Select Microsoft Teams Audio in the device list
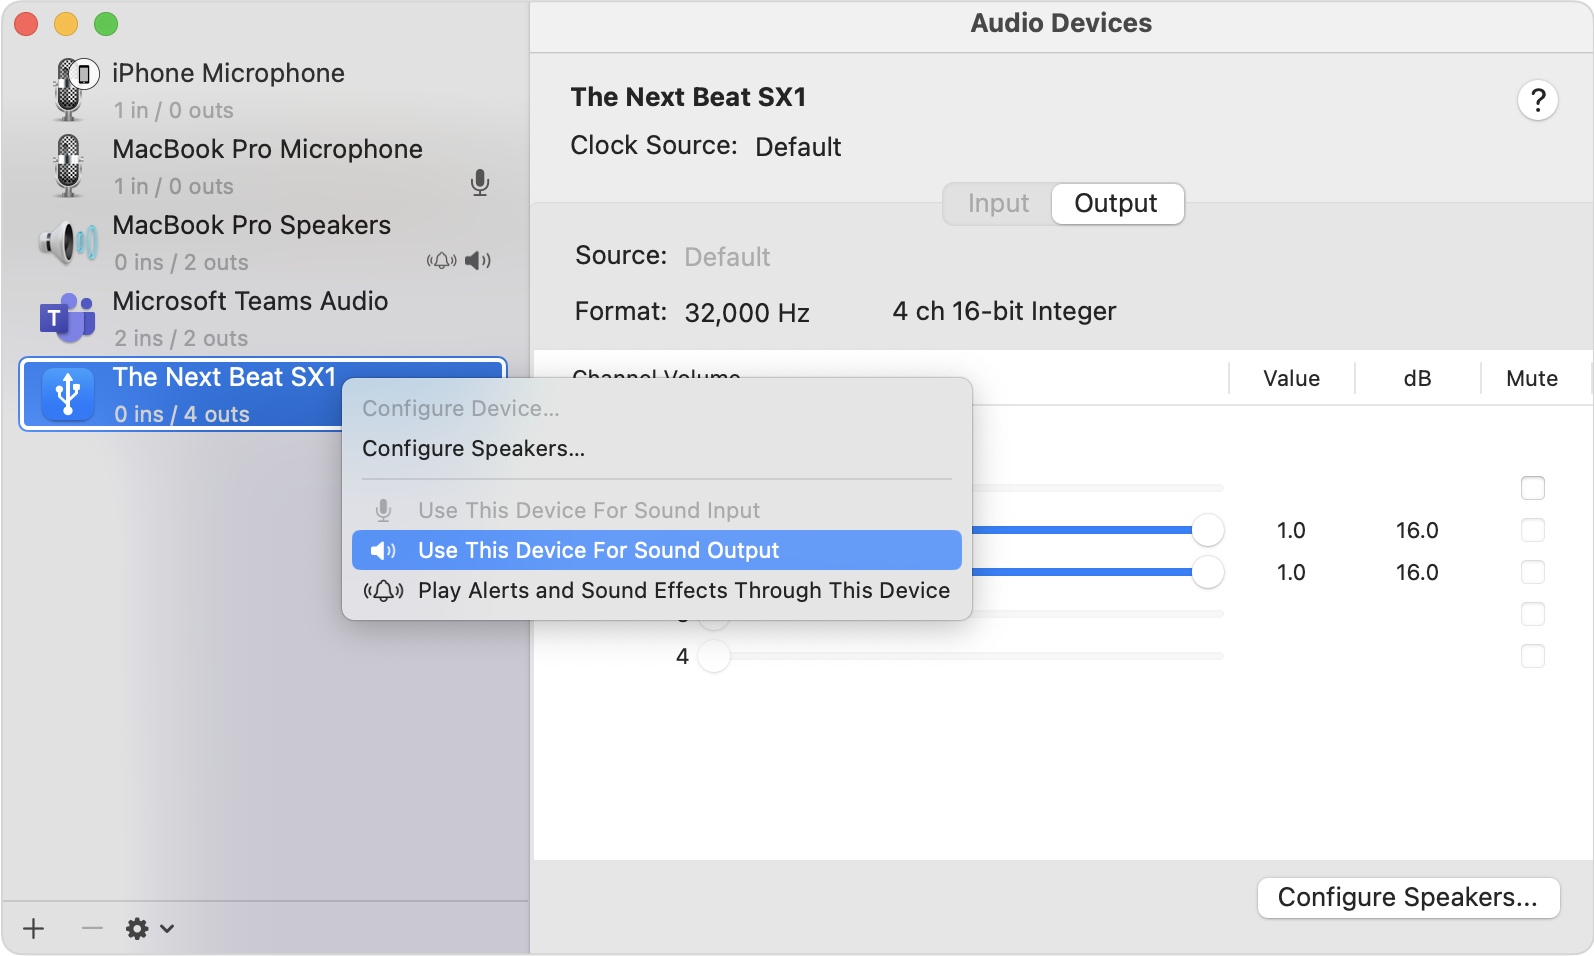 pyautogui.click(x=264, y=318)
